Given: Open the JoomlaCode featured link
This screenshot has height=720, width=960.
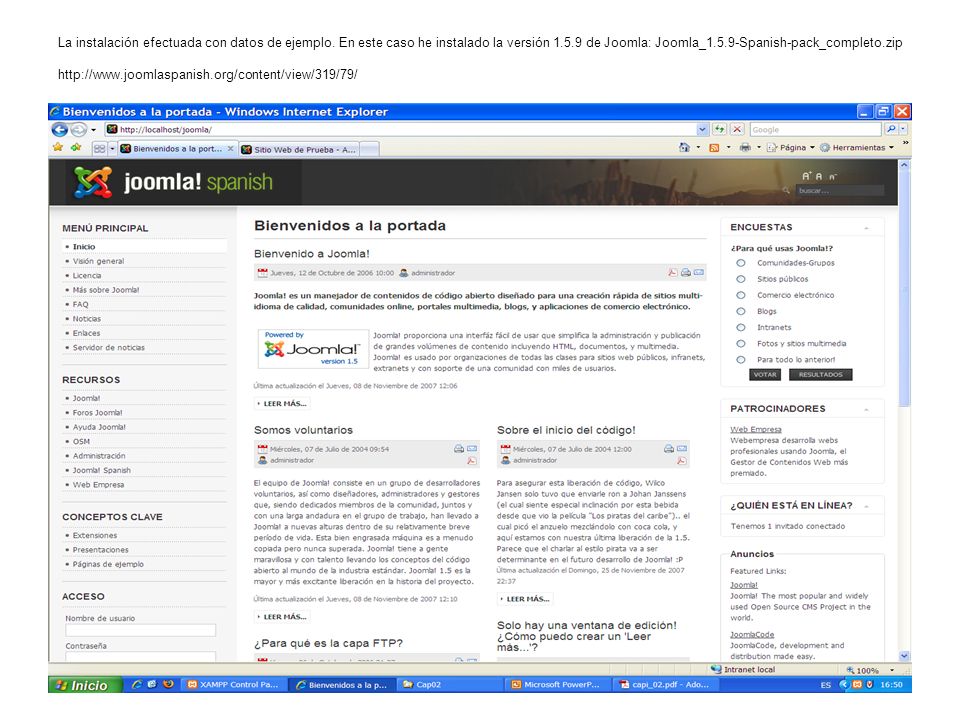Looking at the screenshot, I should pyautogui.click(x=752, y=634).
